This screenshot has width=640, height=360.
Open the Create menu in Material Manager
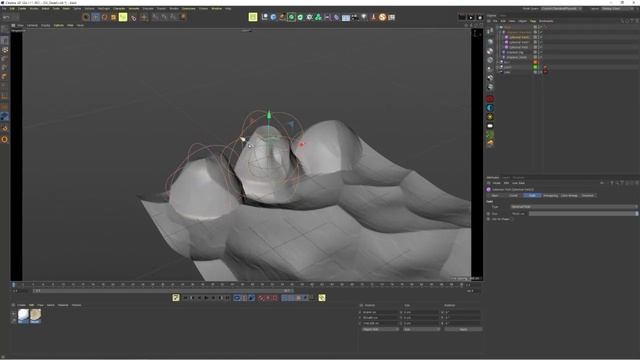point(21,305)
